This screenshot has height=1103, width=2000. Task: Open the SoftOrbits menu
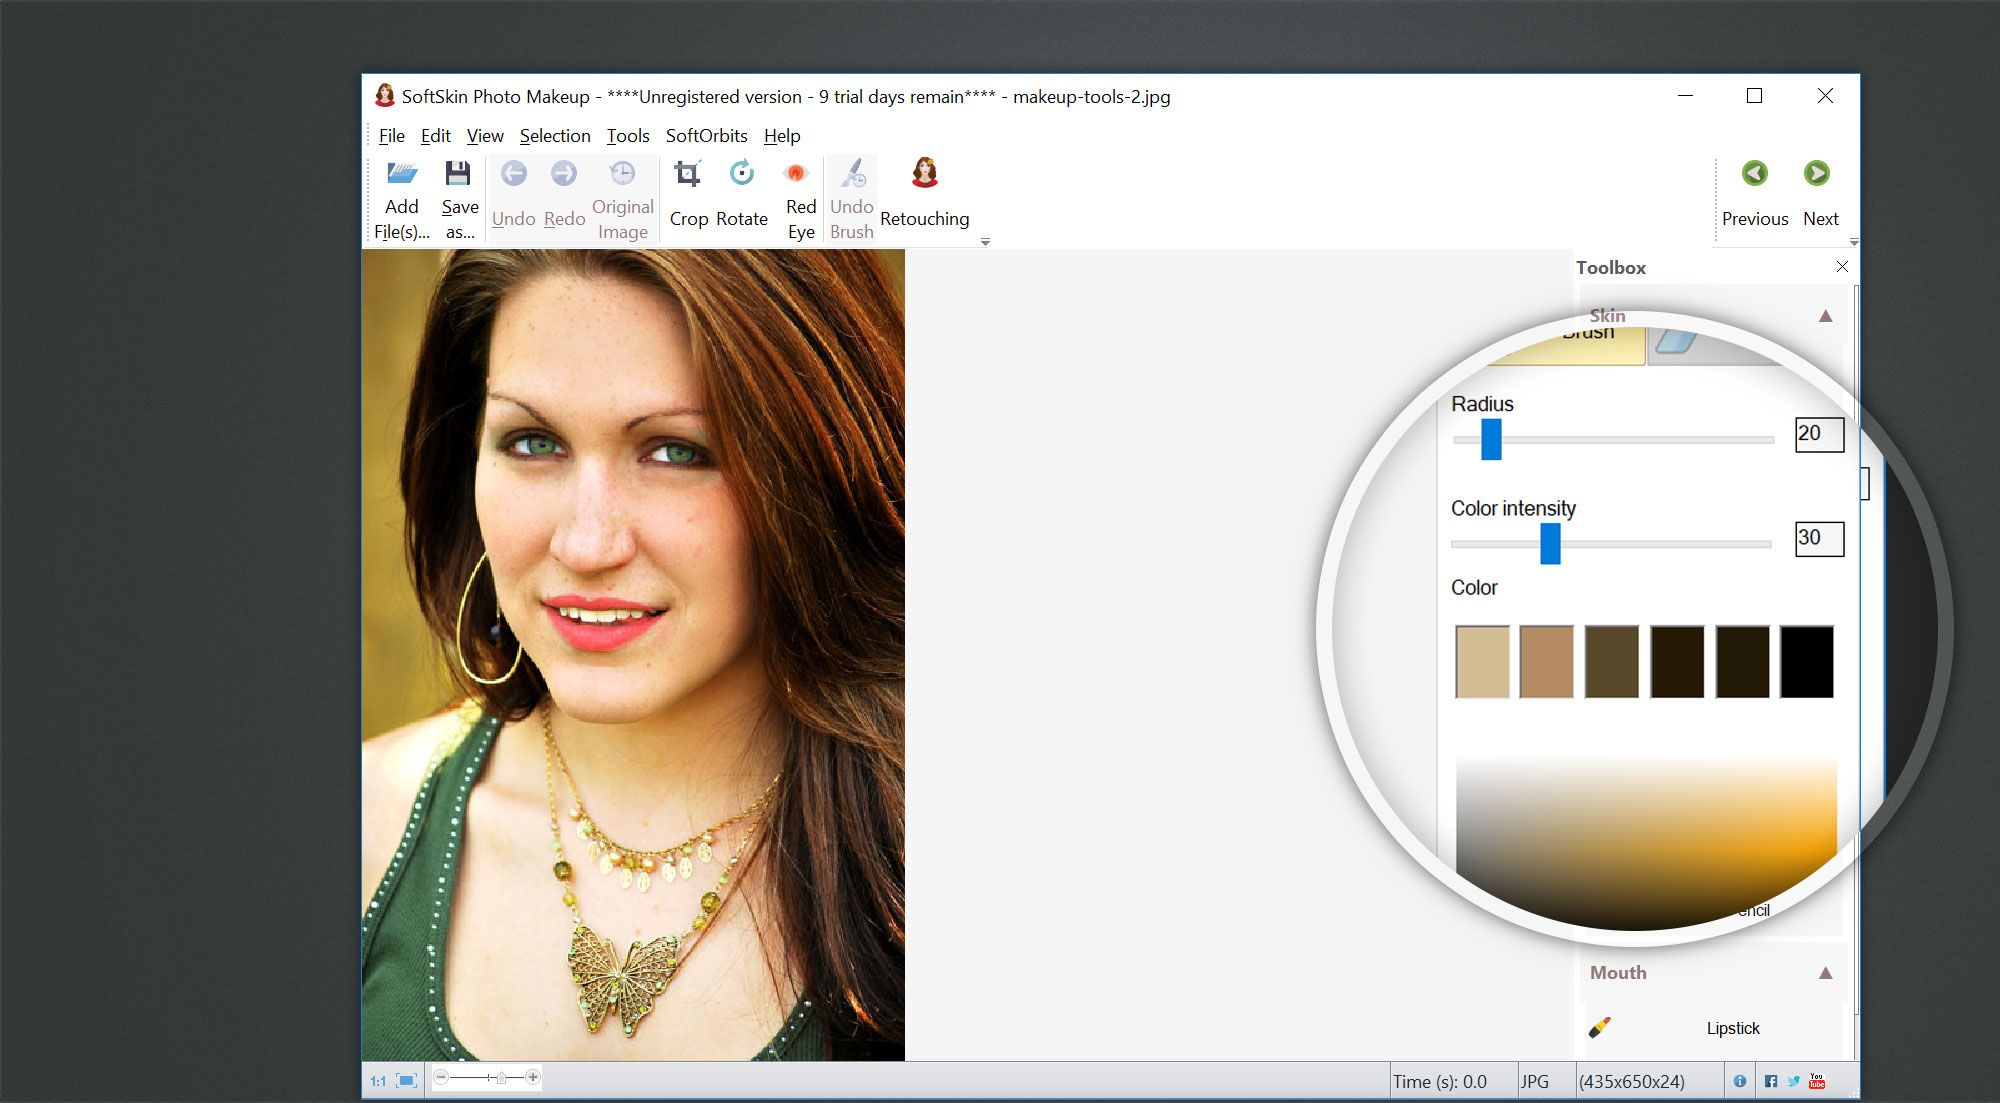pyautogui.click(x=707, y=134)
